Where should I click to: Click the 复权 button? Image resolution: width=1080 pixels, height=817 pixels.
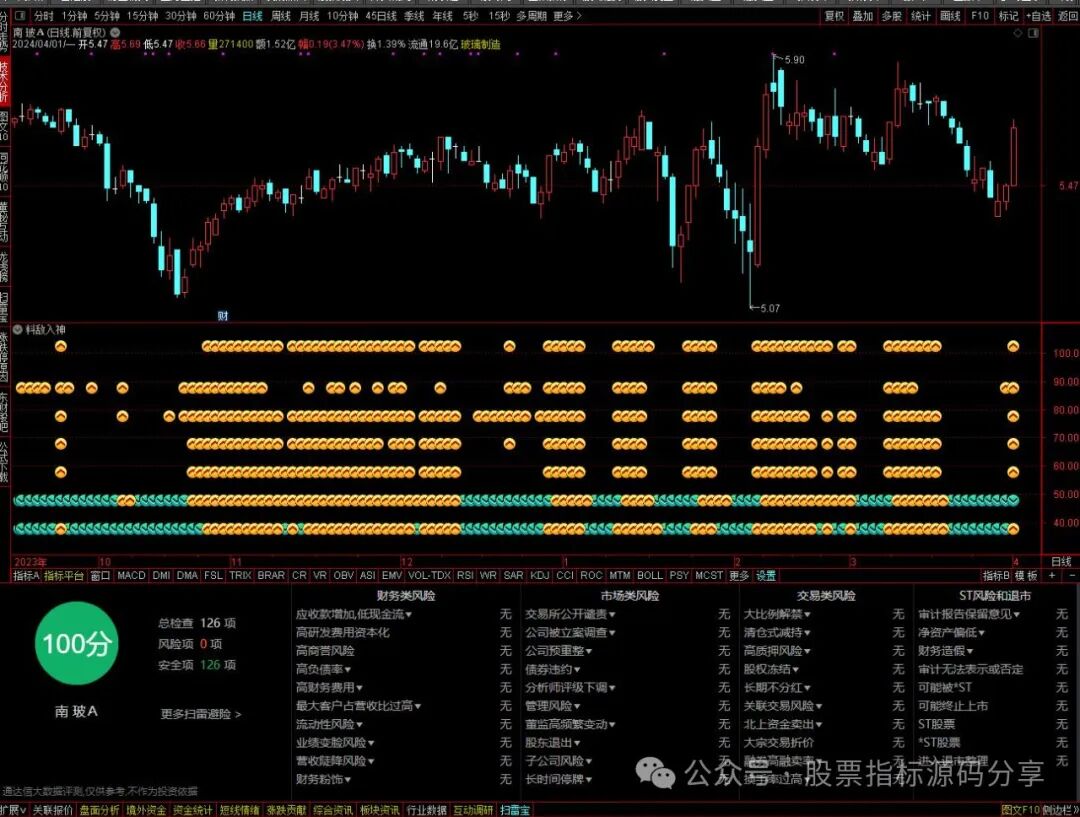(x=834, y=15)
